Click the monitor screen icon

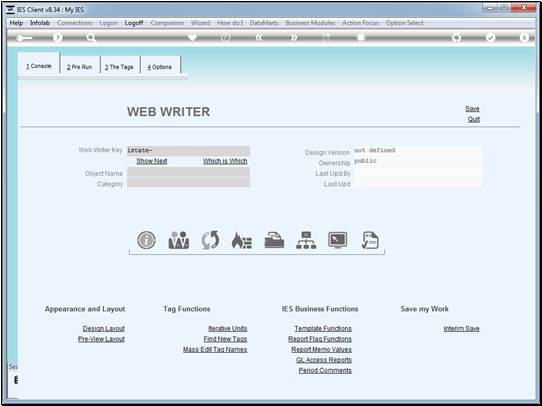[x=338, y=240]
